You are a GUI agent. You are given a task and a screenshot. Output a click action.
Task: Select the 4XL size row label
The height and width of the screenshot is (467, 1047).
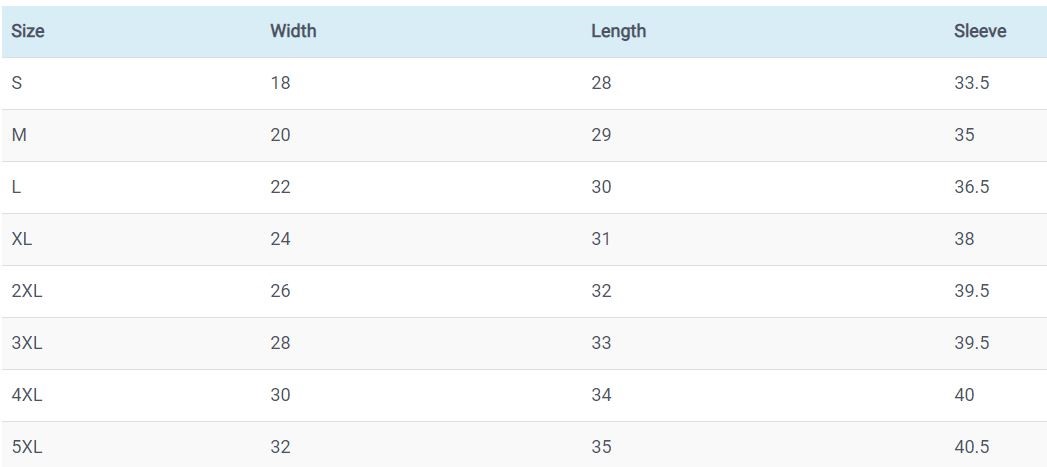[26, 395]
